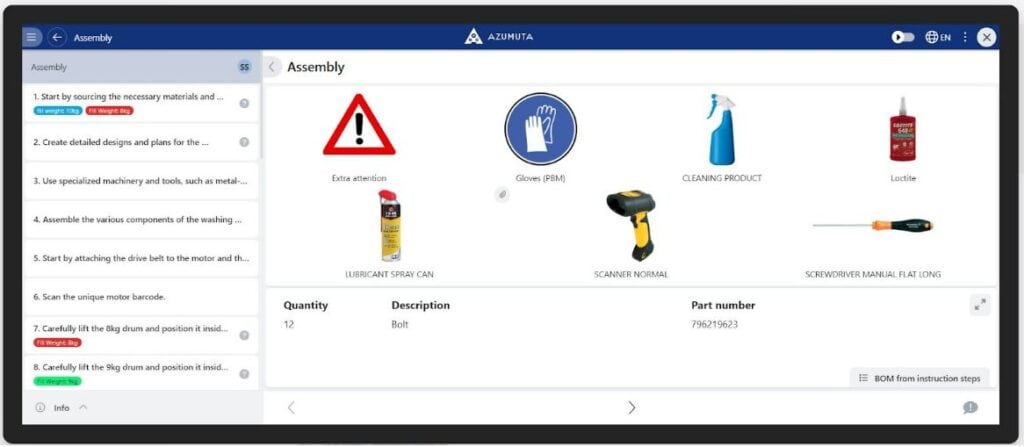Expand the Info panel chevron
This screenshot has width=1024, height=447.
[x=83, y=407]
